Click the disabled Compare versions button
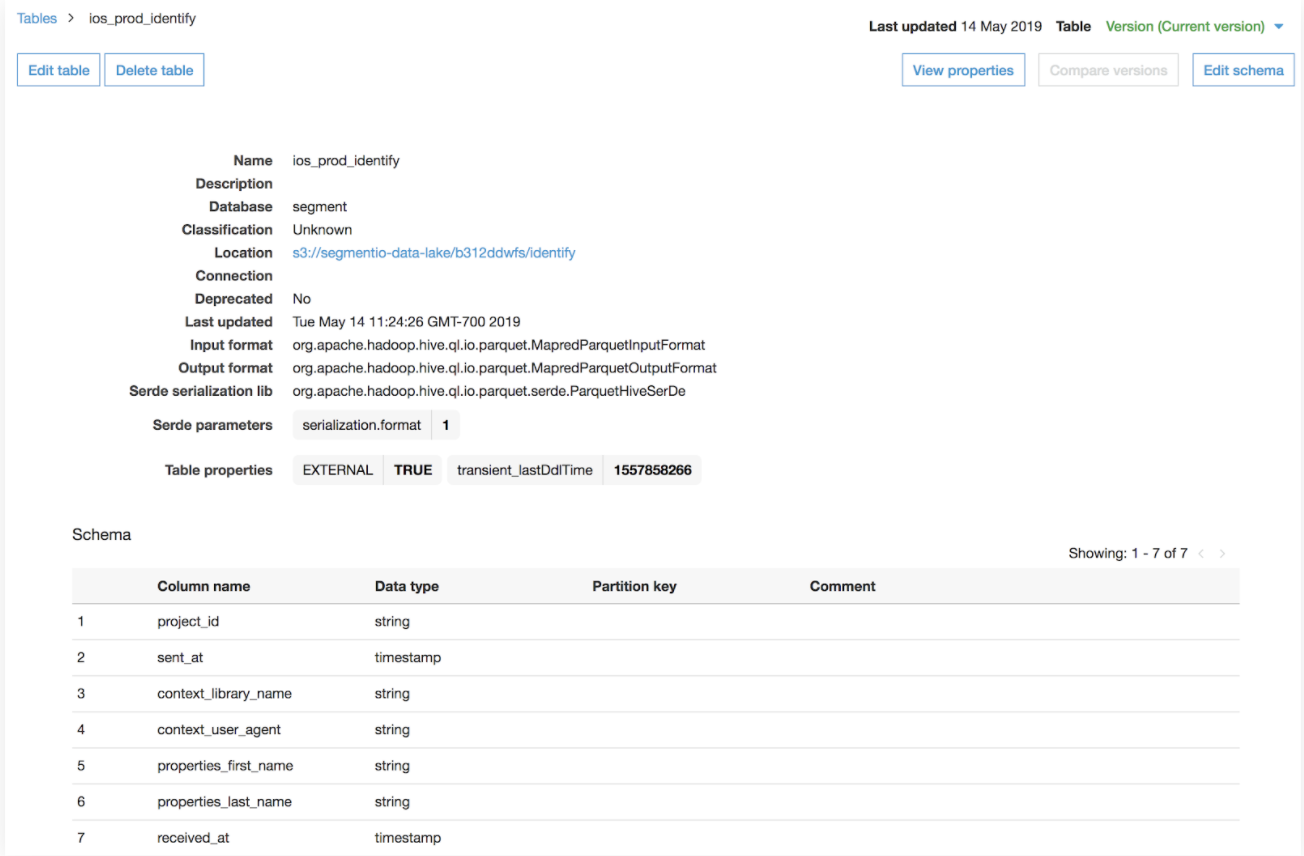This screenshot has height=856, width=1304. [x=1107, y=69]
